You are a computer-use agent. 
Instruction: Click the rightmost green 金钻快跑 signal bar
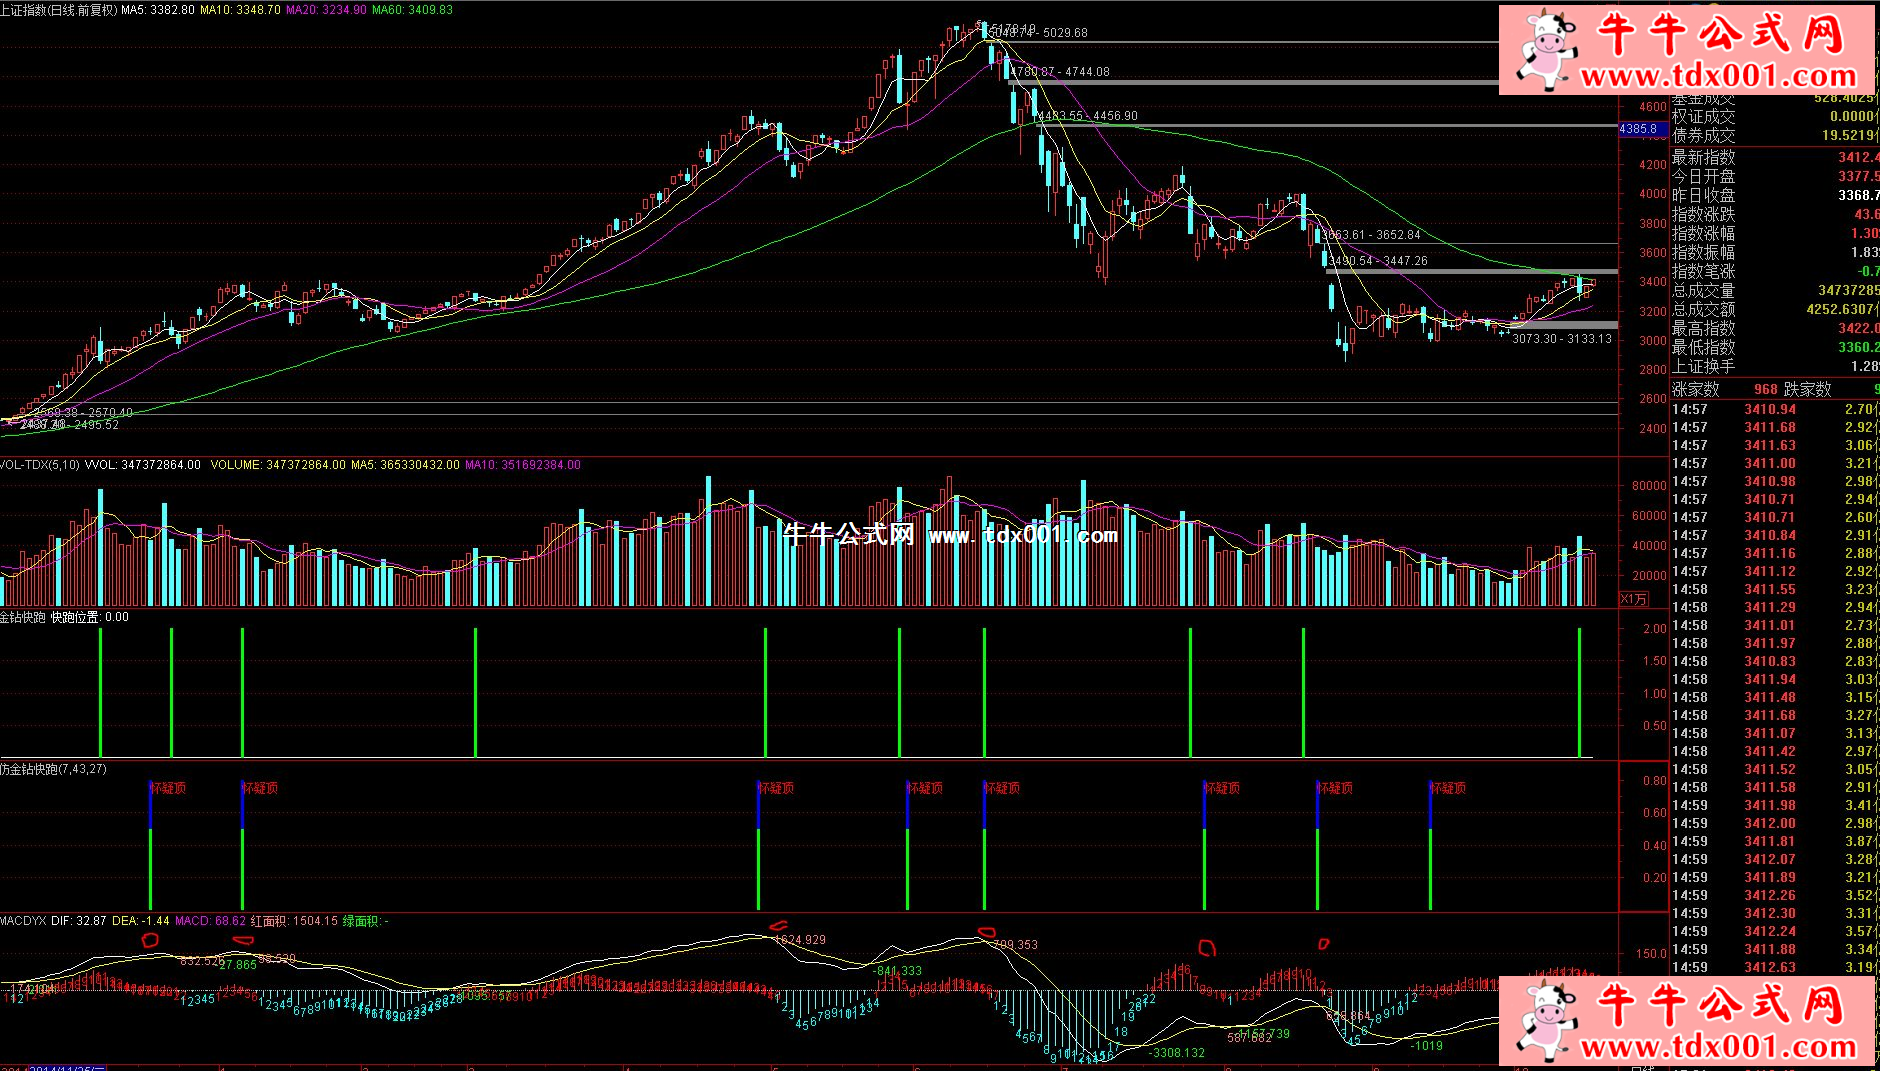click(1579, 692)
